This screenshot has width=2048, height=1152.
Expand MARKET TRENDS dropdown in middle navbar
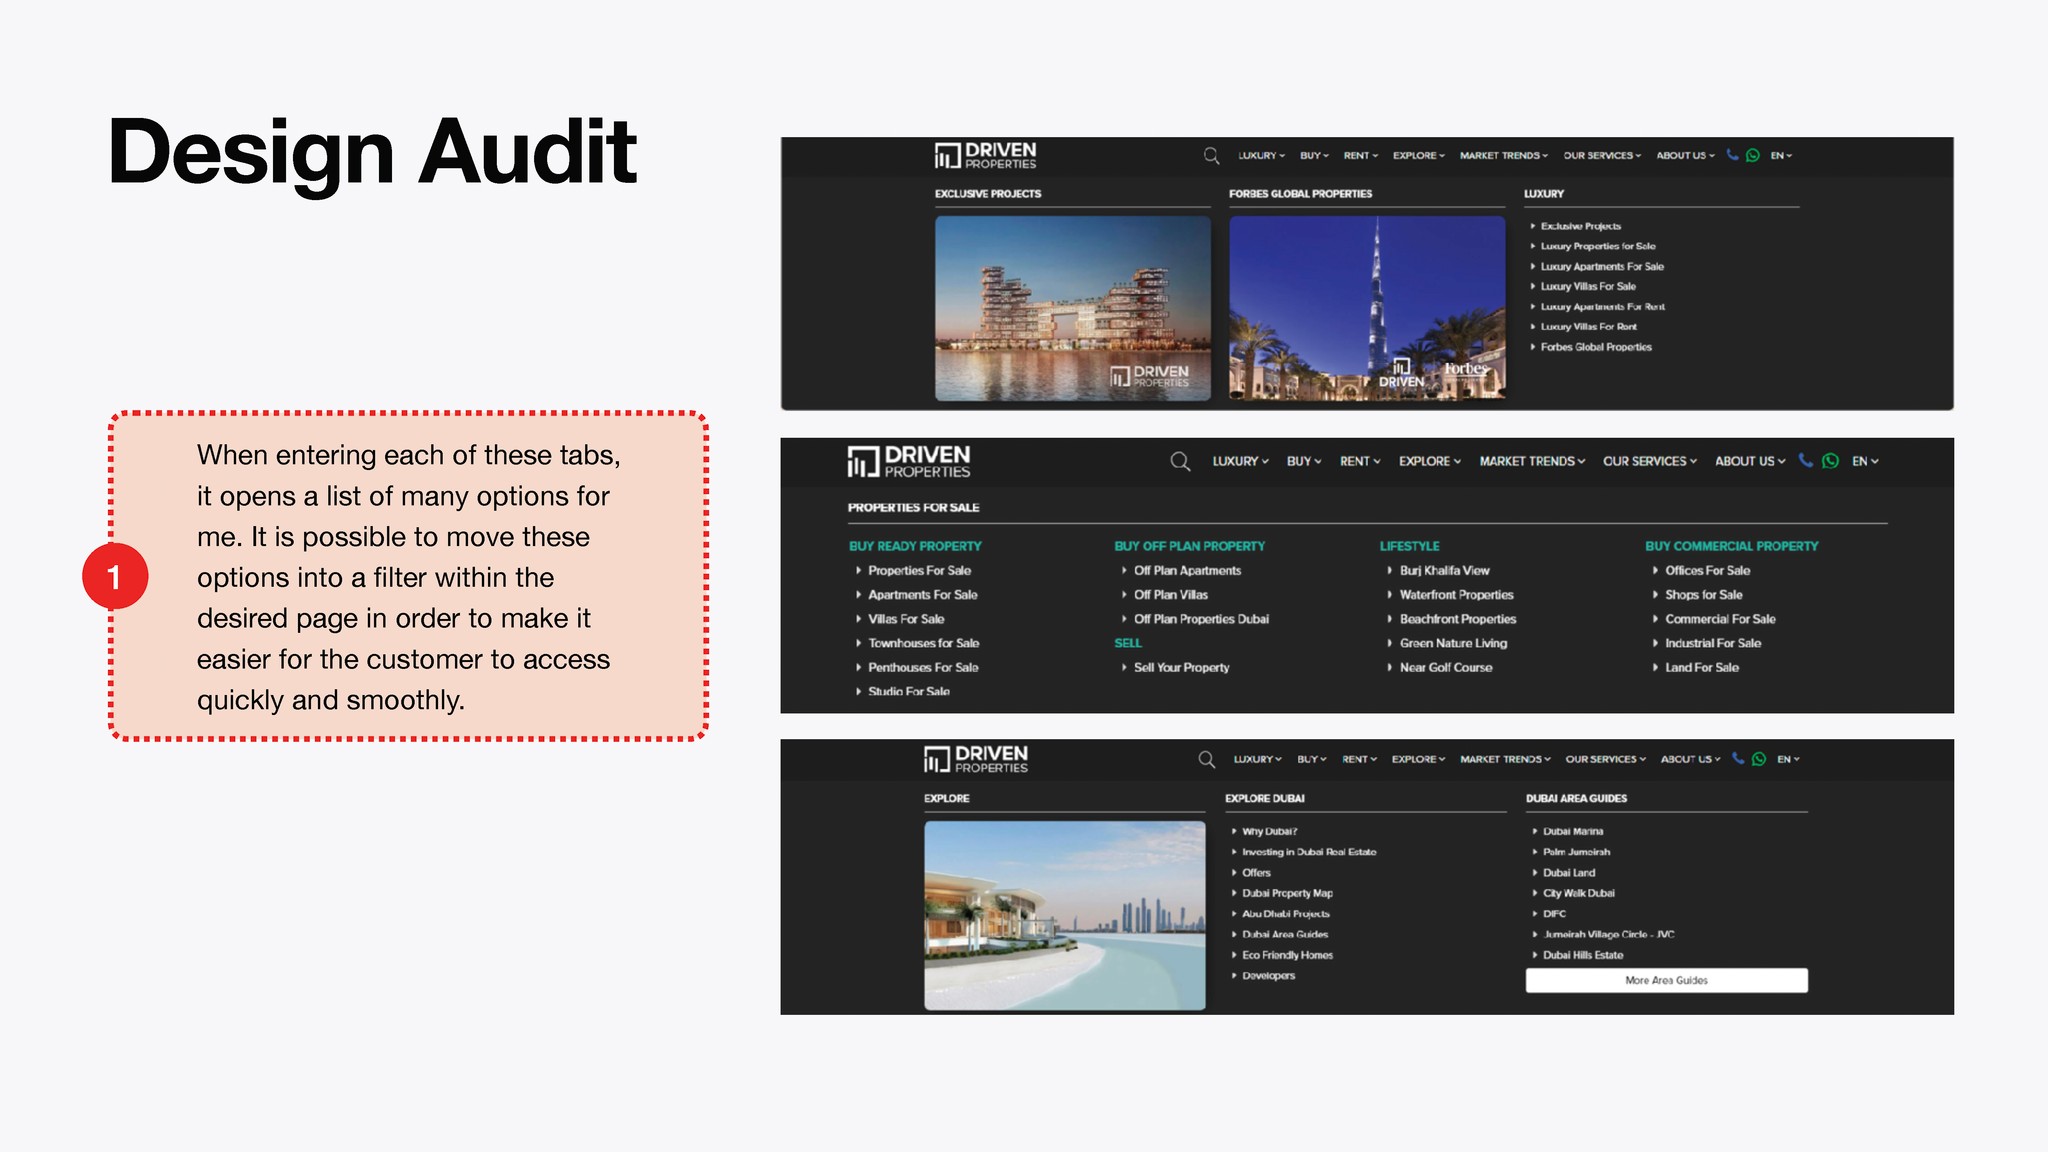[x=1531, y=461]
